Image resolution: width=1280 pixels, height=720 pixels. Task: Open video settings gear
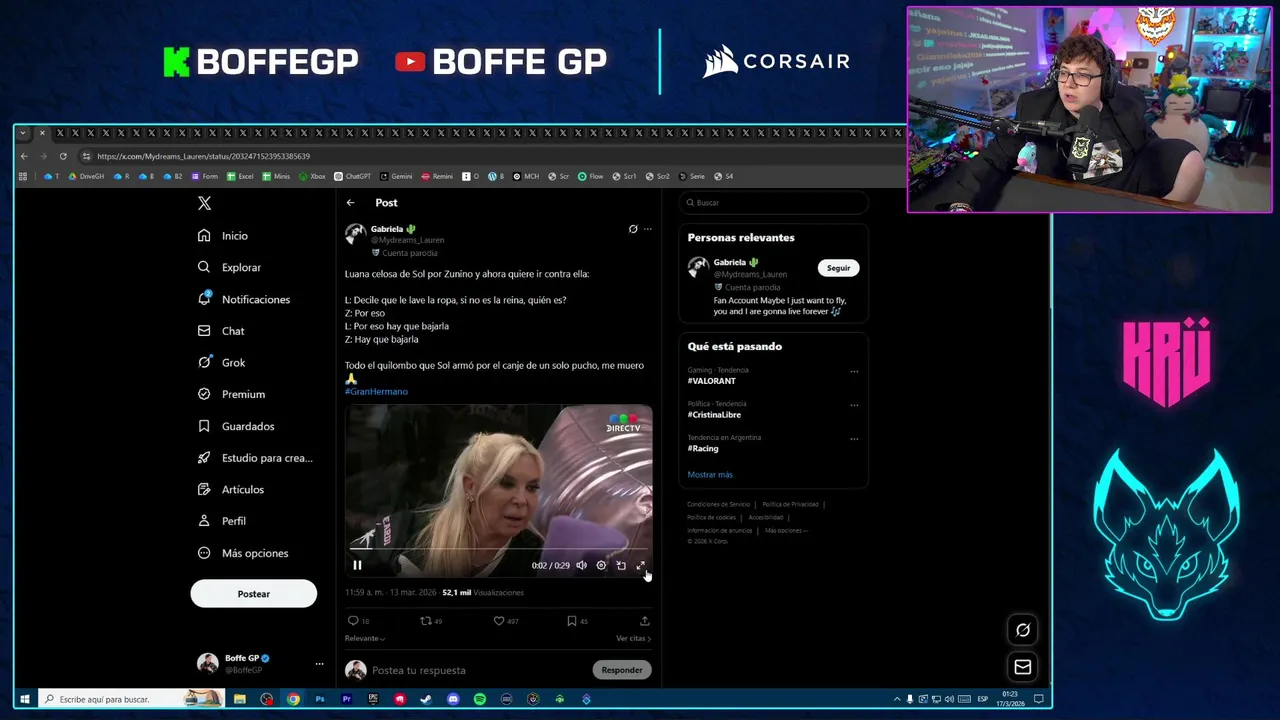[601, 565]
